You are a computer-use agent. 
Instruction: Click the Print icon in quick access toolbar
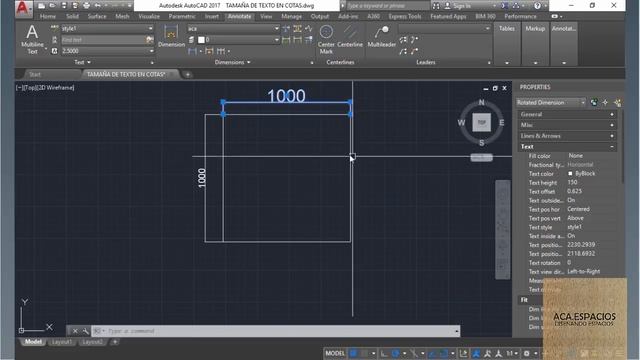86,6
